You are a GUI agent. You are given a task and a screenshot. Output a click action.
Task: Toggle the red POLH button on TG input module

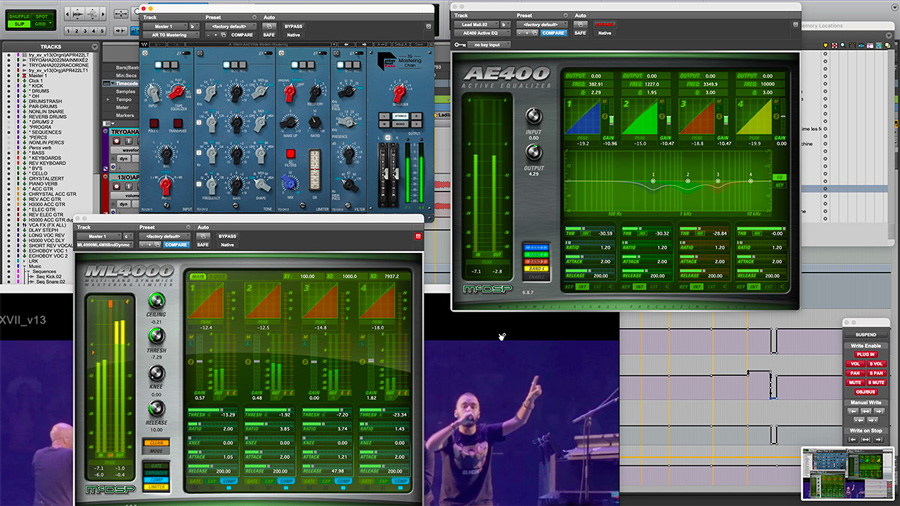[154, 123]
